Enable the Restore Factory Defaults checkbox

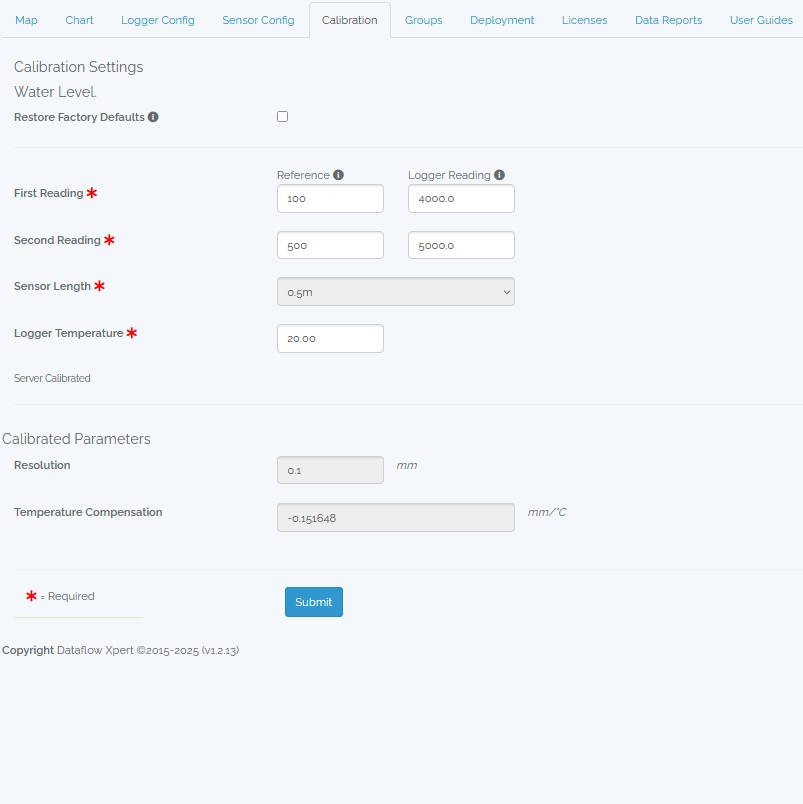(282, 117)
